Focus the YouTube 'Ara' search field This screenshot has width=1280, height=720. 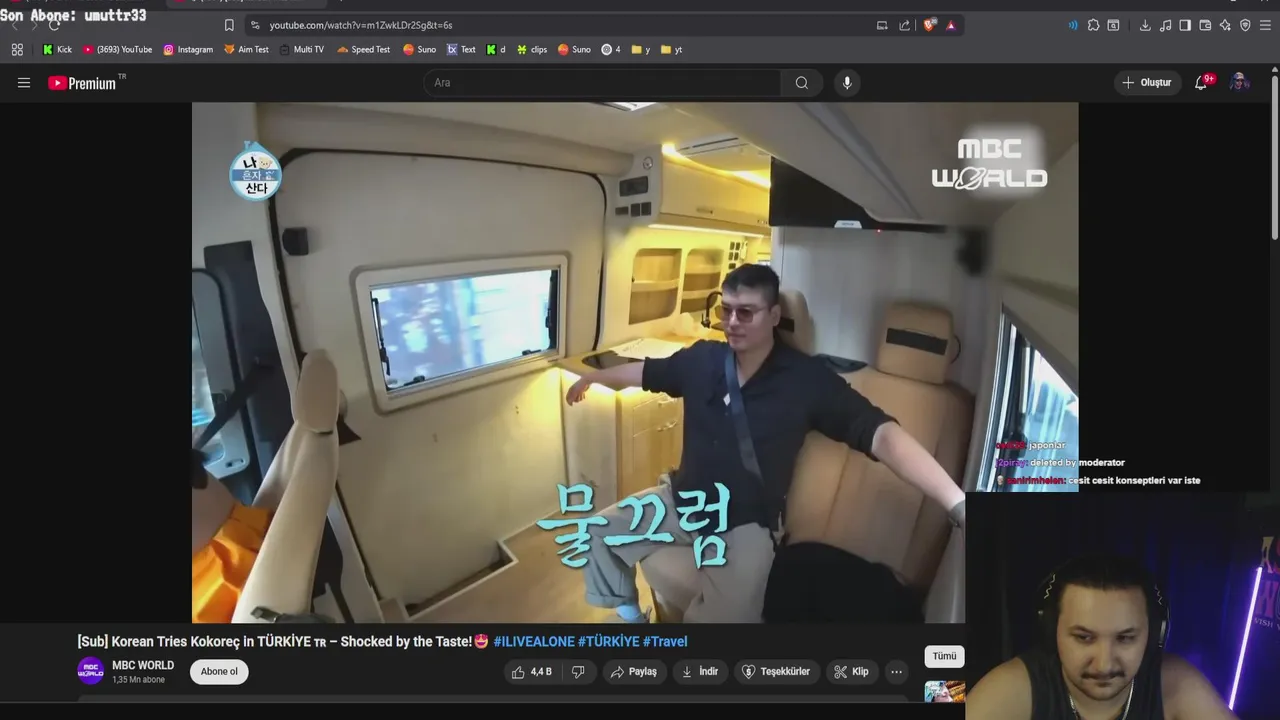pos(602,83)
